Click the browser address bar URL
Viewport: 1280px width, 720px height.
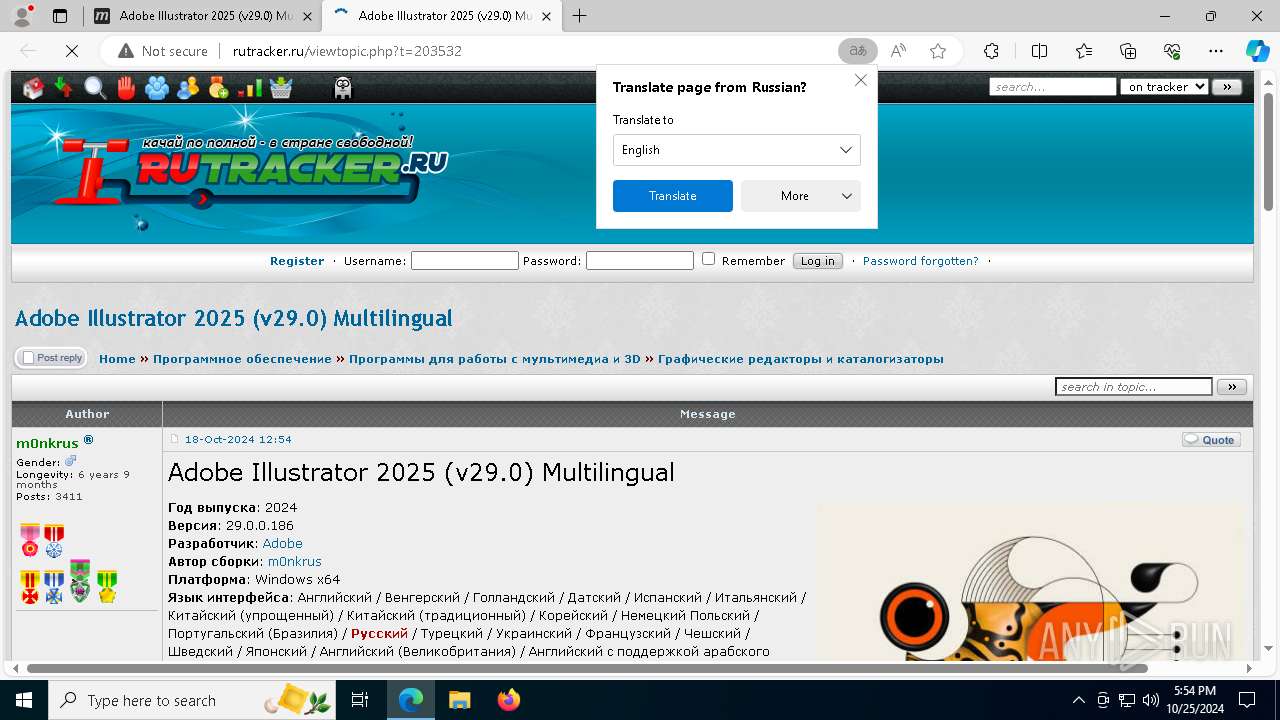coord(347,51)
